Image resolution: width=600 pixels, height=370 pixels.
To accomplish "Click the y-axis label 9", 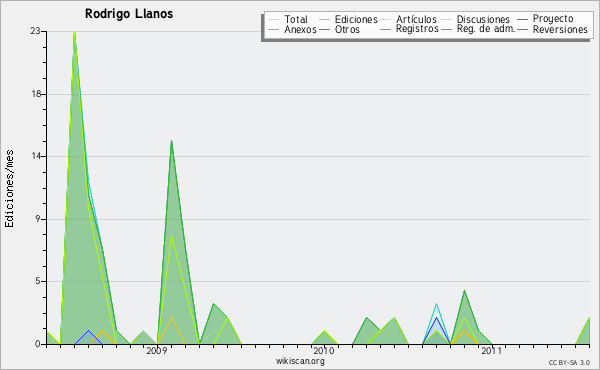I will click(38, 219).
